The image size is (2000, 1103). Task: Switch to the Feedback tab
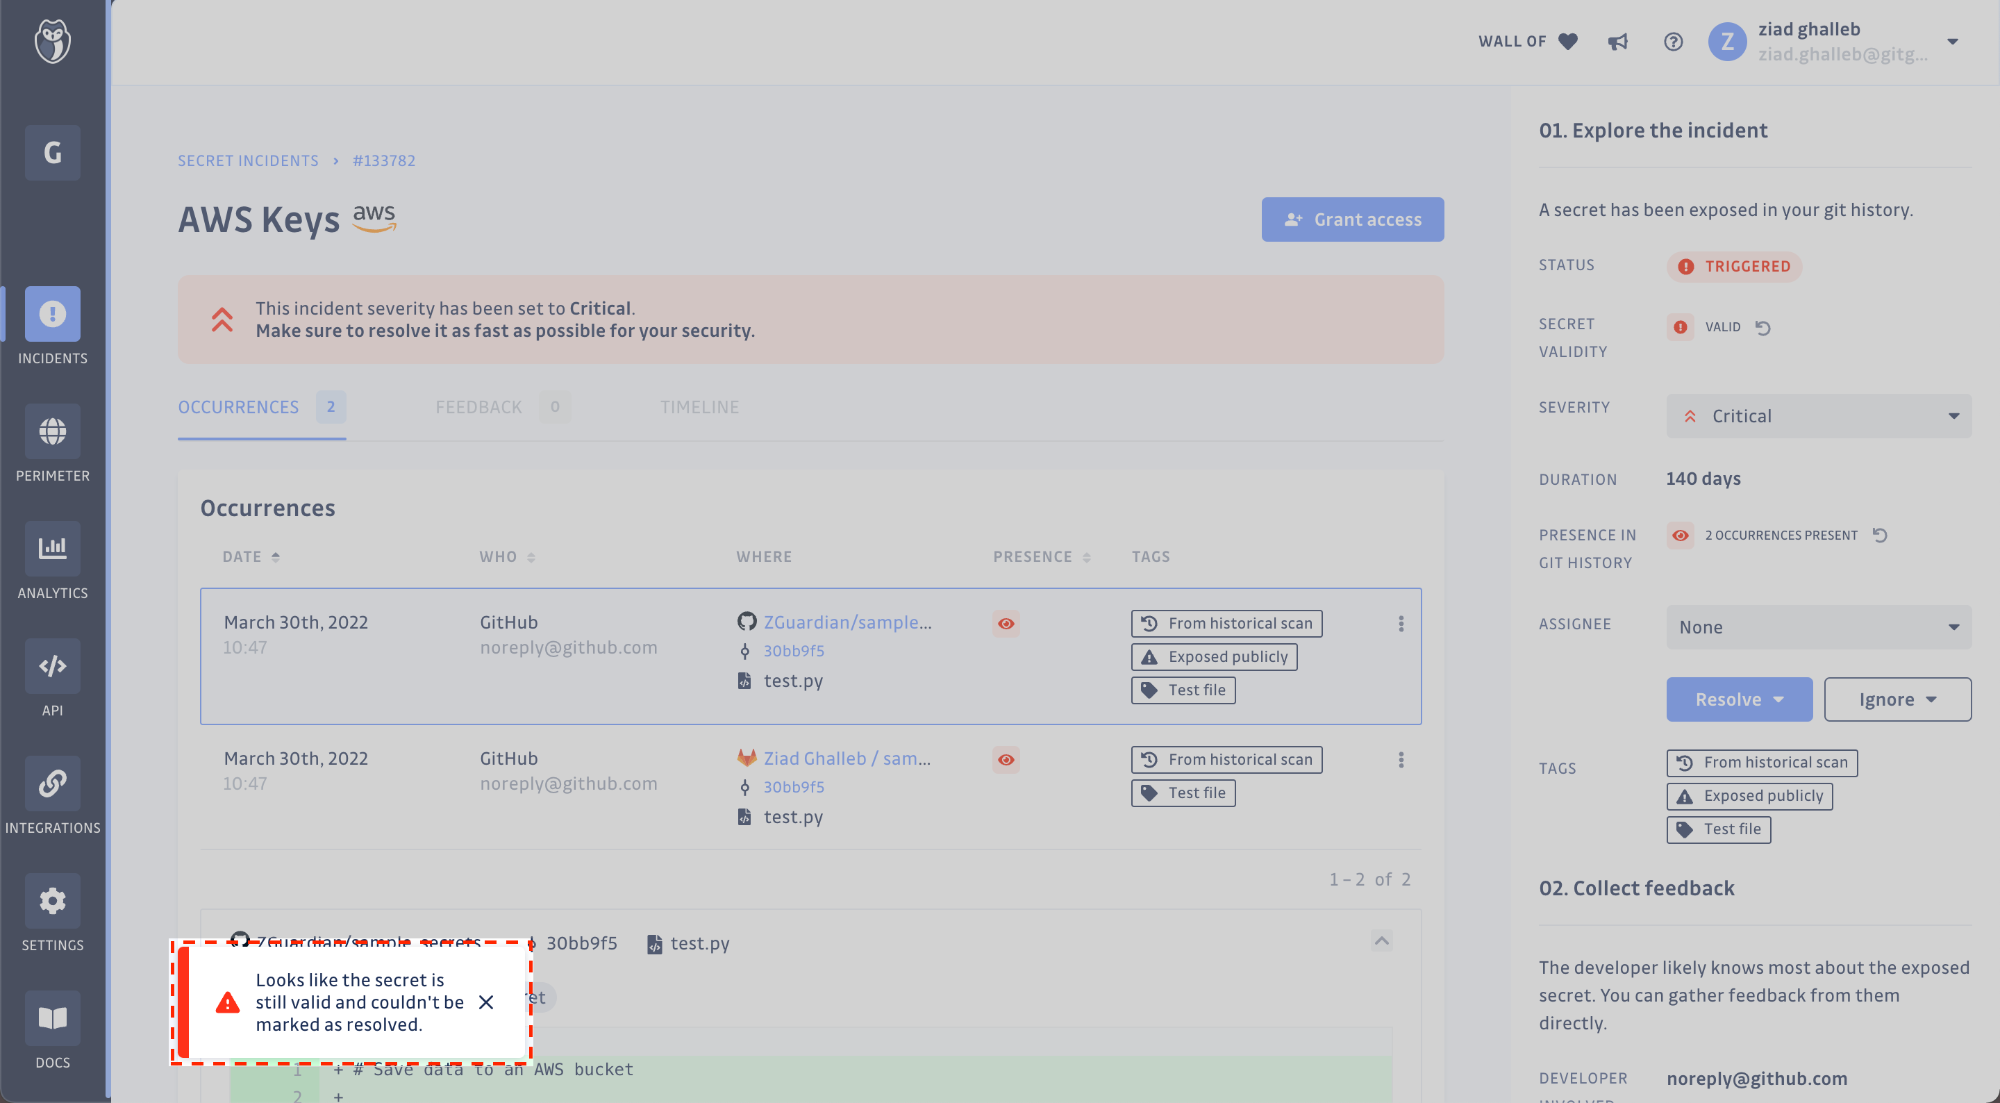479,407
